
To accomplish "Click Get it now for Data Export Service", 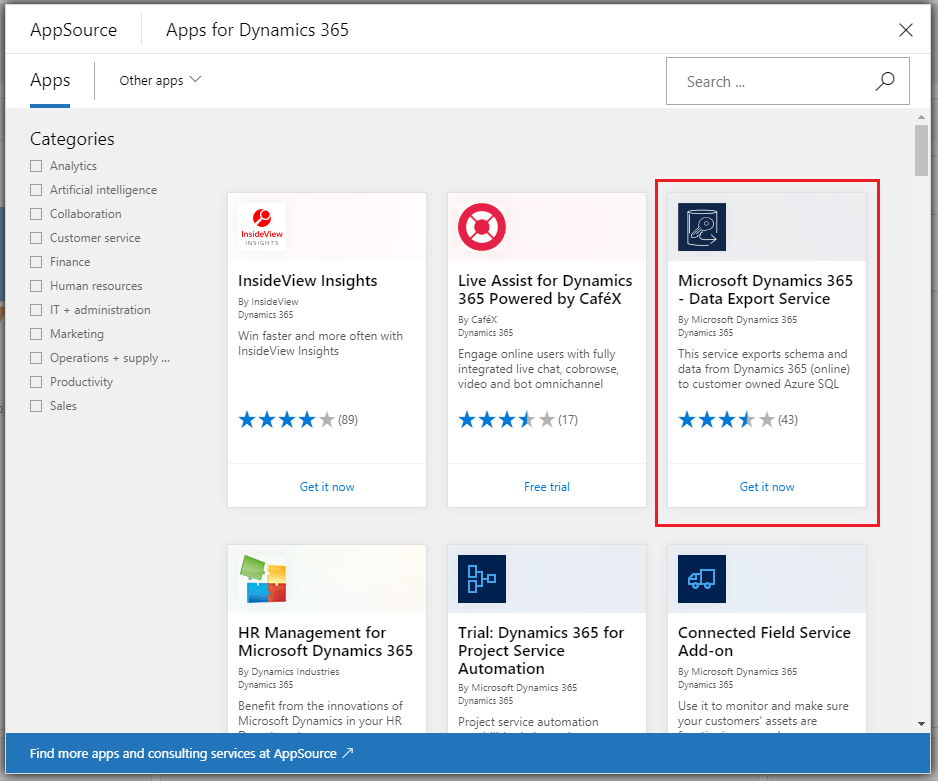I will [x=767, y=487].
